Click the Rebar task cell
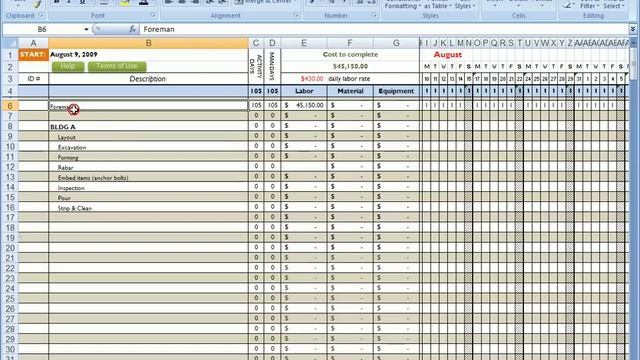 149,168
